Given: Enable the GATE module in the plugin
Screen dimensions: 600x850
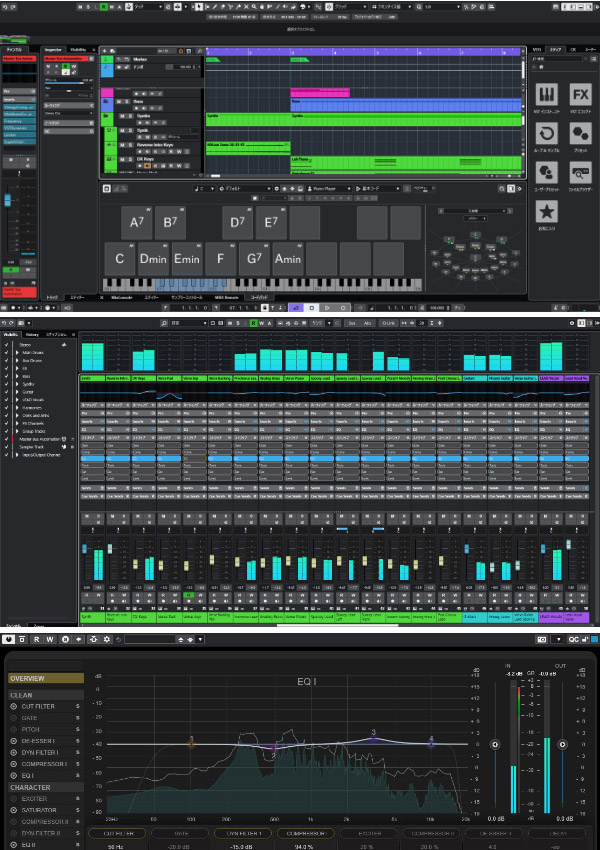Looking at the screenshot, I should click(x=14, y=718).
